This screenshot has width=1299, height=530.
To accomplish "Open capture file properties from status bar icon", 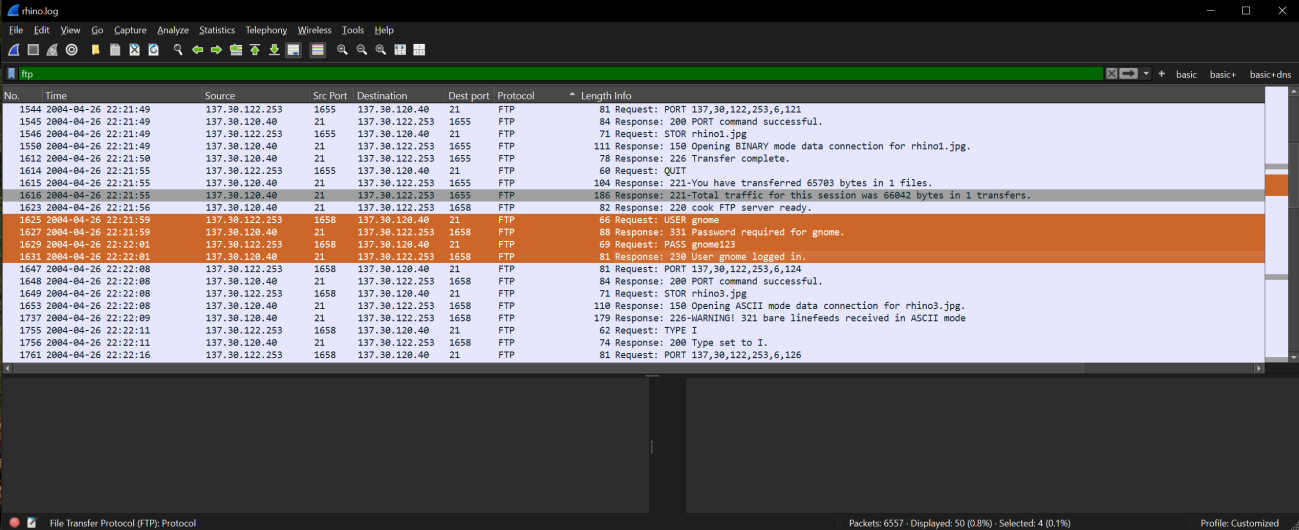I will [x=32, y=523].
